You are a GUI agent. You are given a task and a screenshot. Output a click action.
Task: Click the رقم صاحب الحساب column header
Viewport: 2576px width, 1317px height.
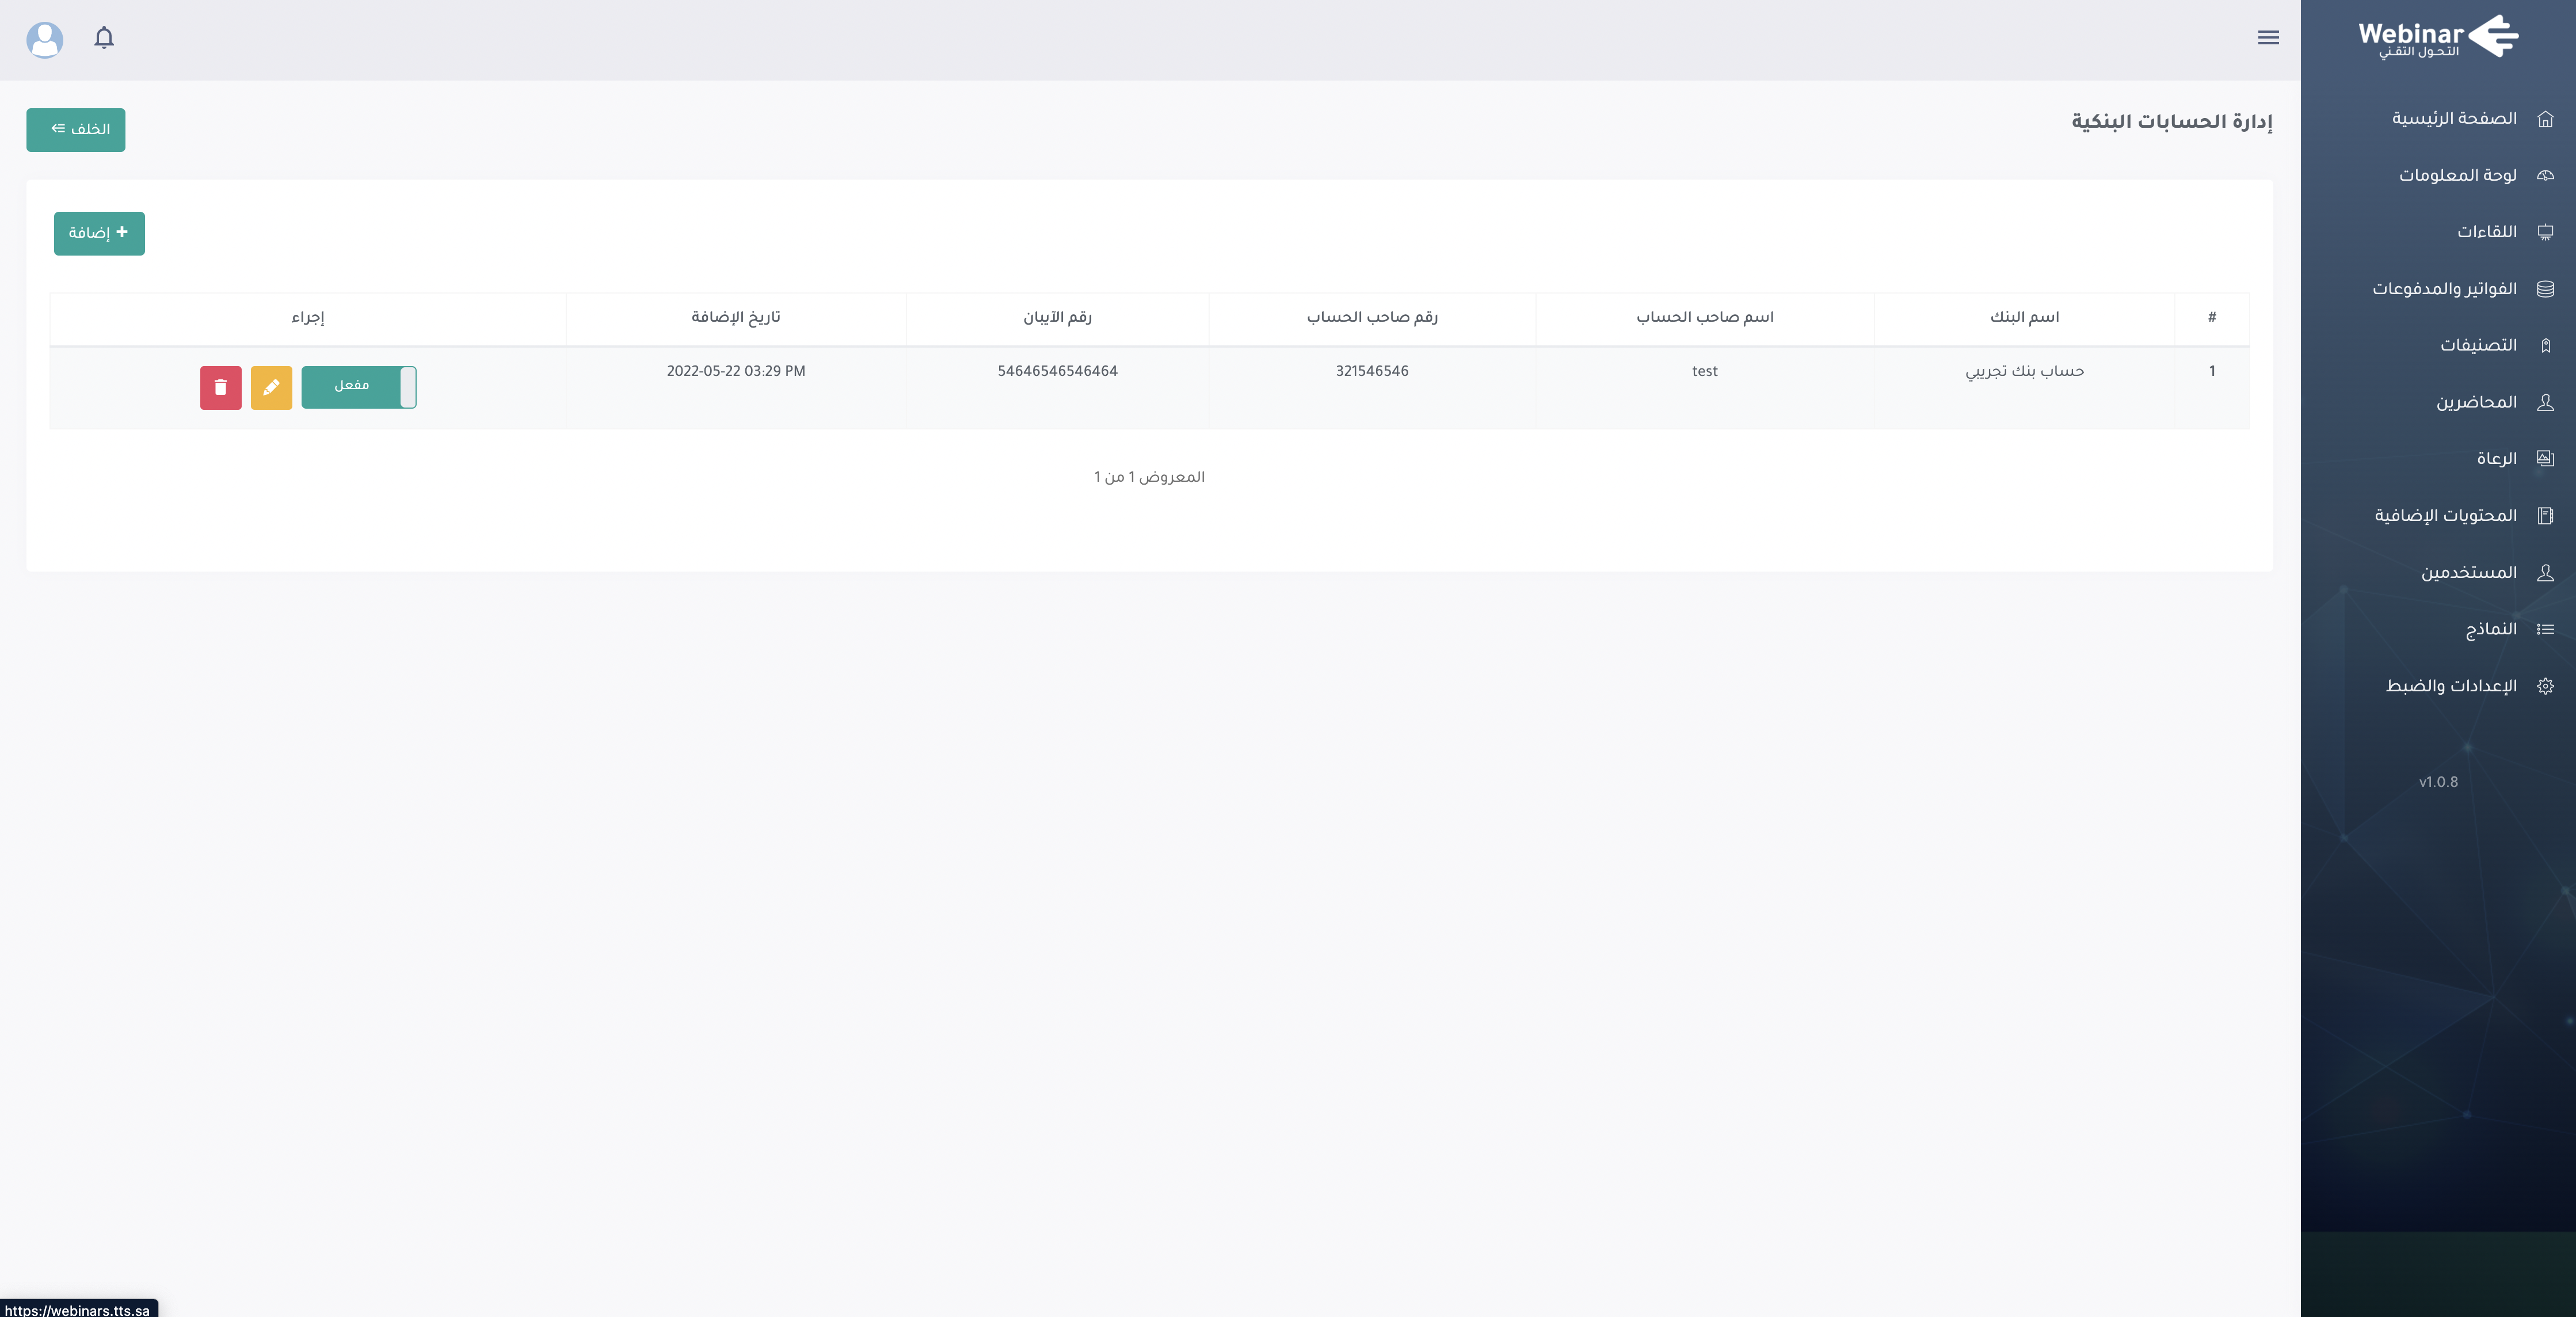tap(1372, 318)
